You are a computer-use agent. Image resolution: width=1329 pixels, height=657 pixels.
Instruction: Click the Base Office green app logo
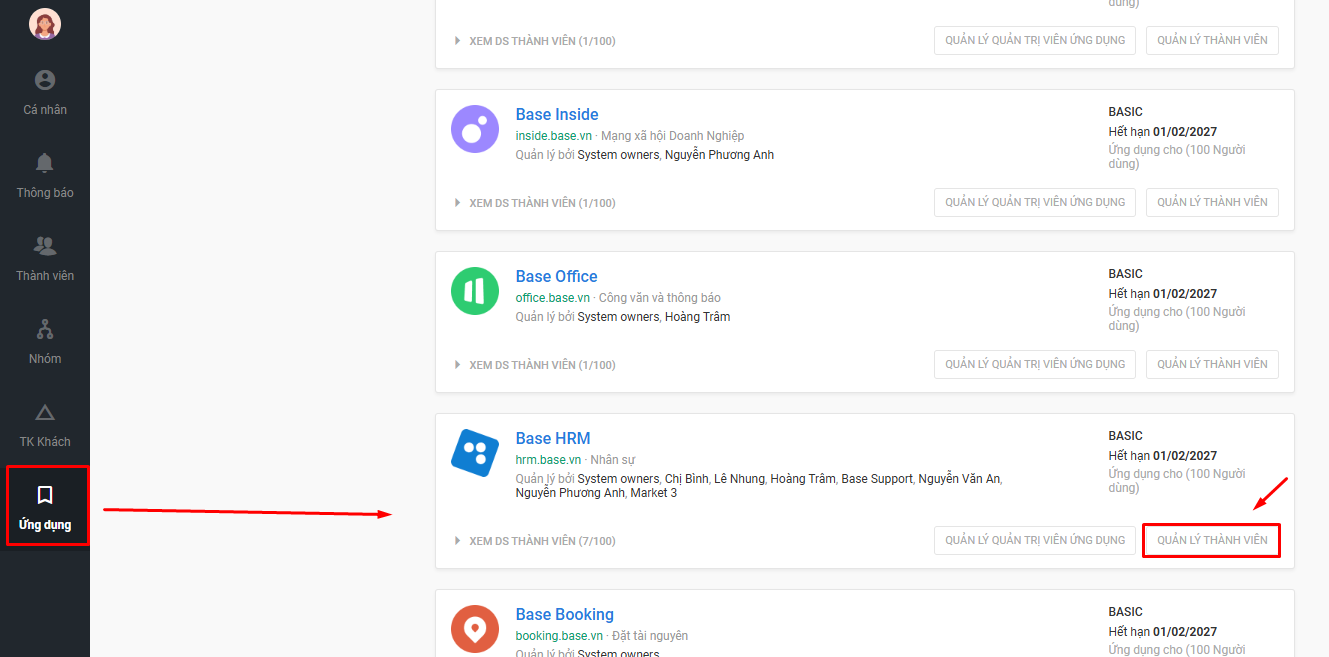475,291
